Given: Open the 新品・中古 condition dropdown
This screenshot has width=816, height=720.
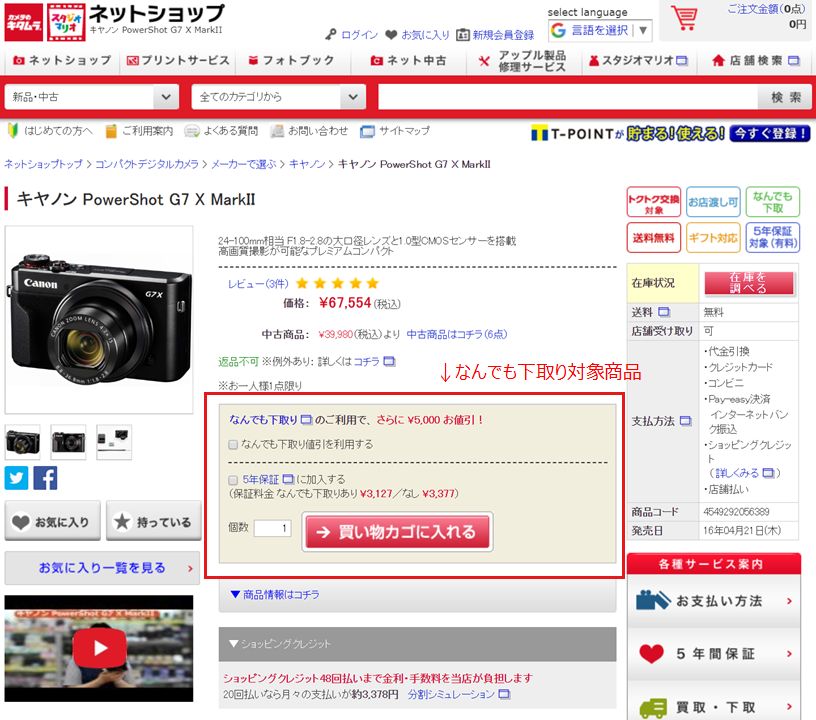Looking at the screenshot, I should 92,97.
